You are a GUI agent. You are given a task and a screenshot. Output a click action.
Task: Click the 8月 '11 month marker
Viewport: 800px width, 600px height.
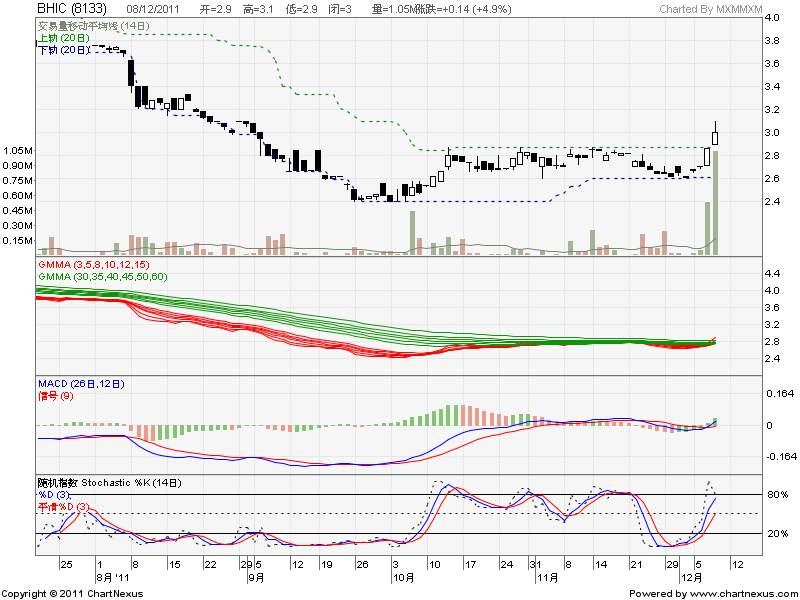pos(109,578)
